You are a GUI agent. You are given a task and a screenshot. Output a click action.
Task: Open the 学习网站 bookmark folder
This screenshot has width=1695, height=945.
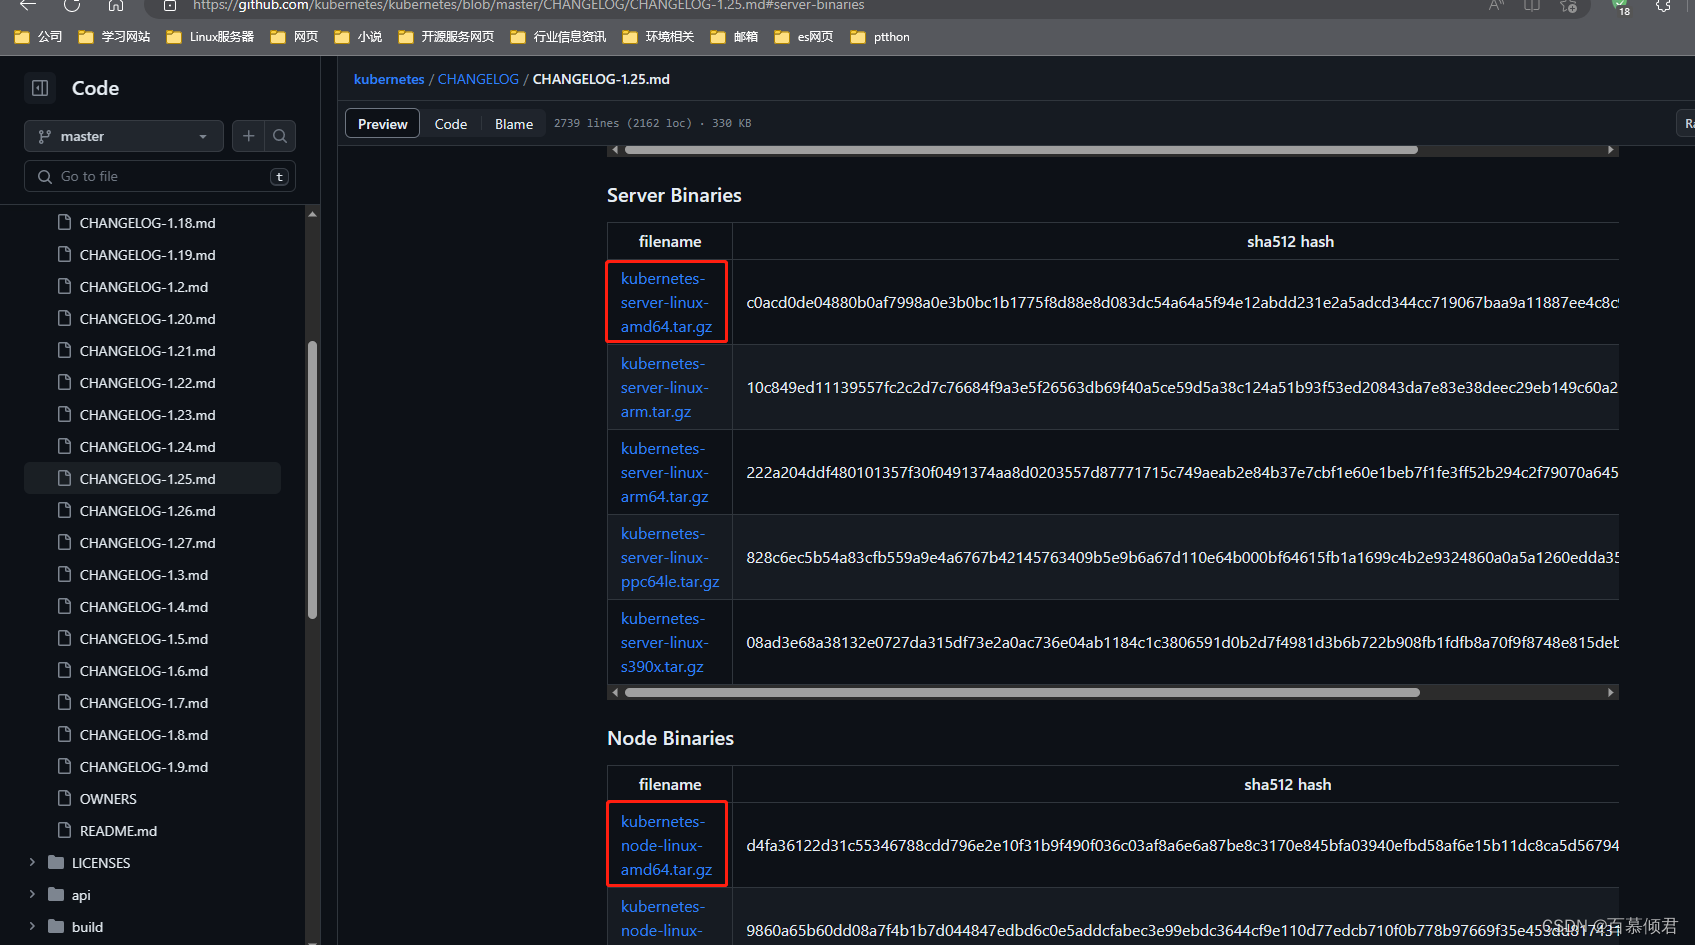(114, 37)
